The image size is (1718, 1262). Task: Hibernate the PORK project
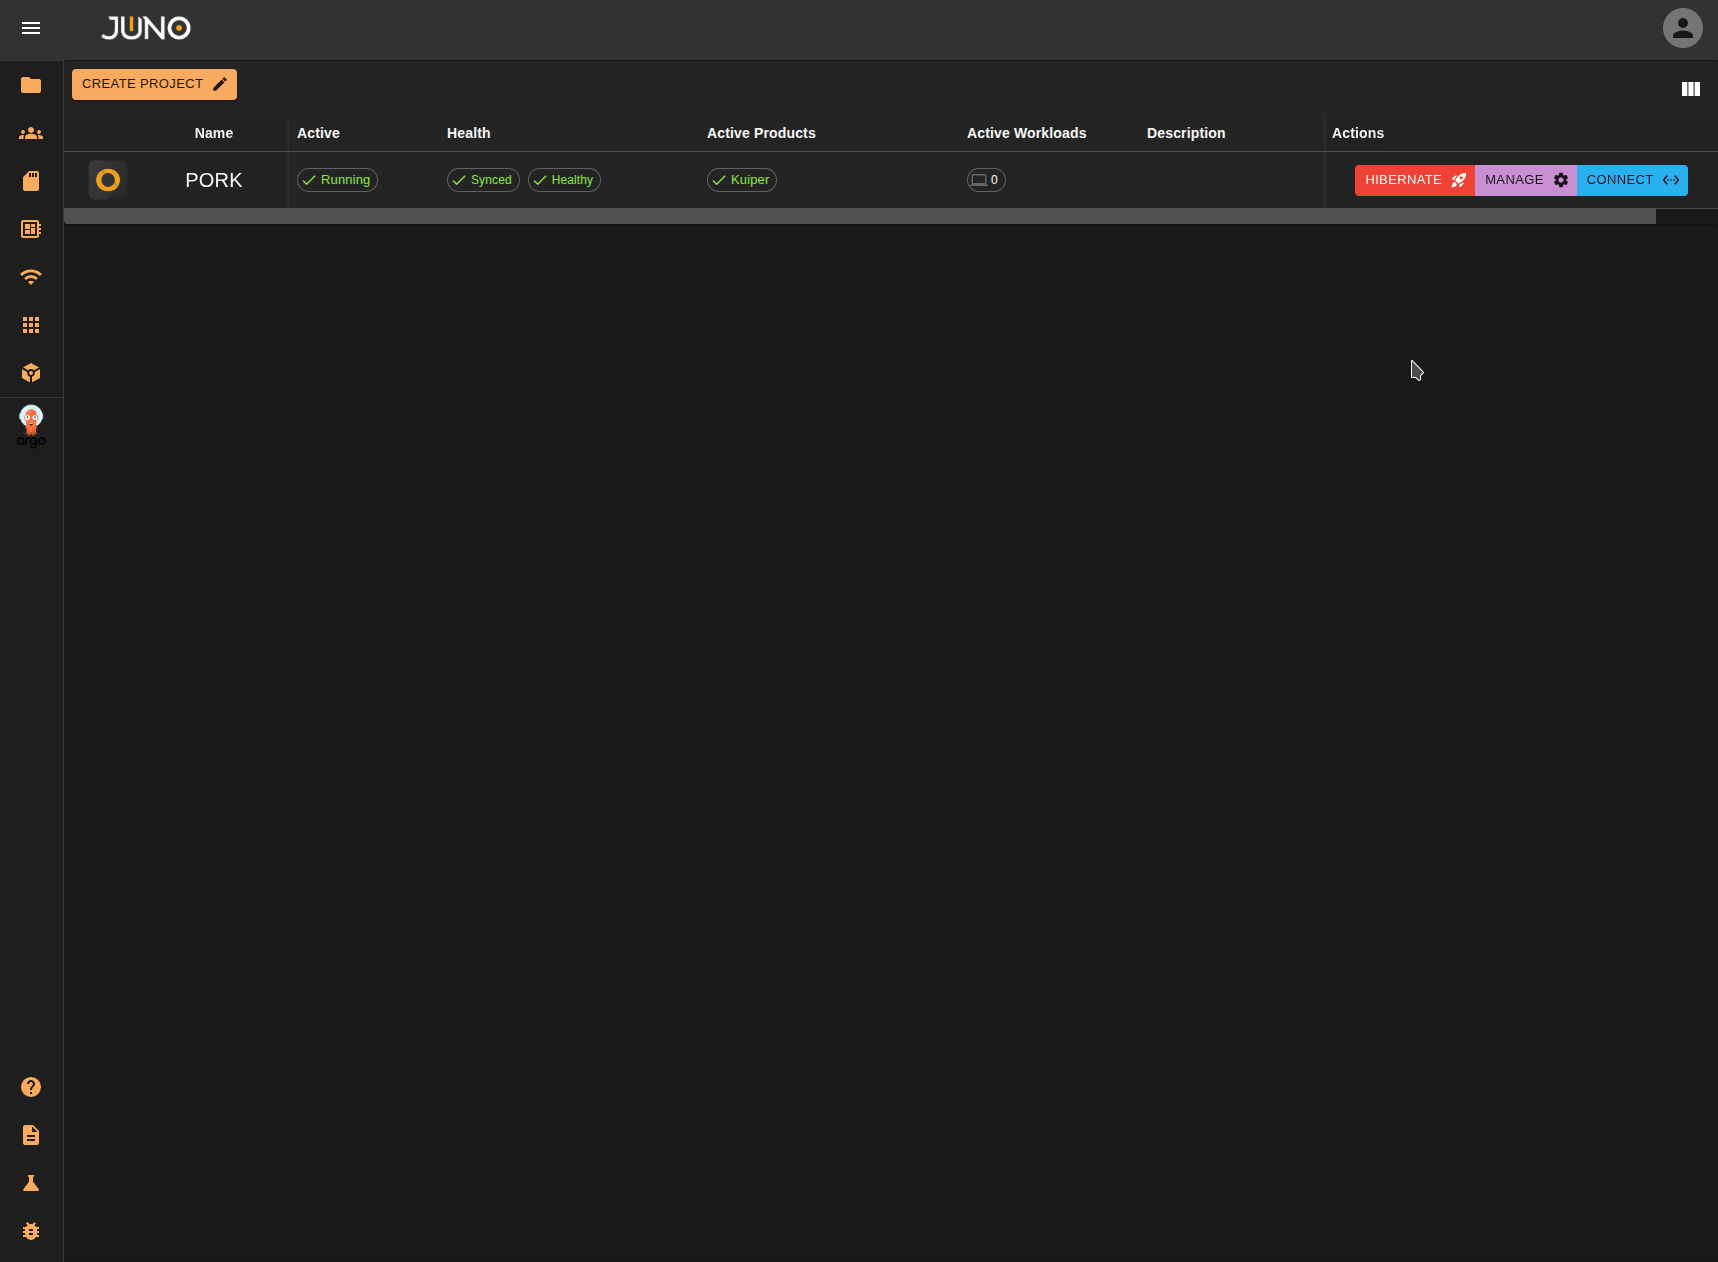point(1414,180)
